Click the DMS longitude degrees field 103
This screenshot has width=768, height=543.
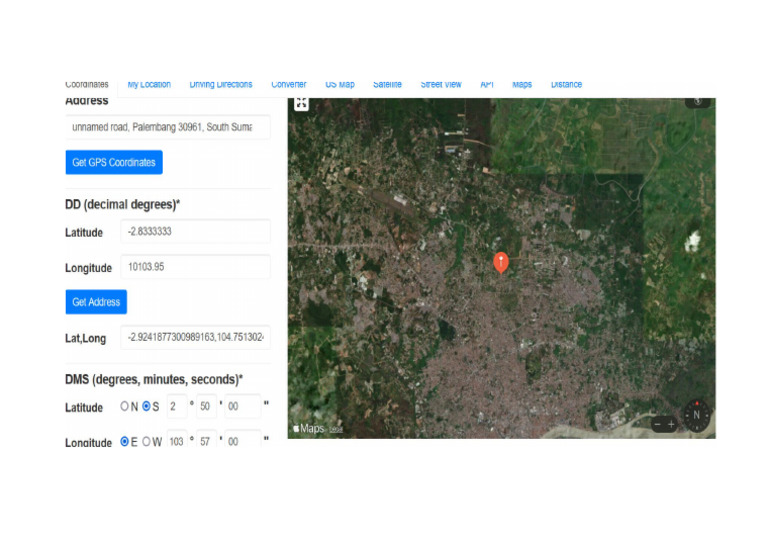point(177,439)
